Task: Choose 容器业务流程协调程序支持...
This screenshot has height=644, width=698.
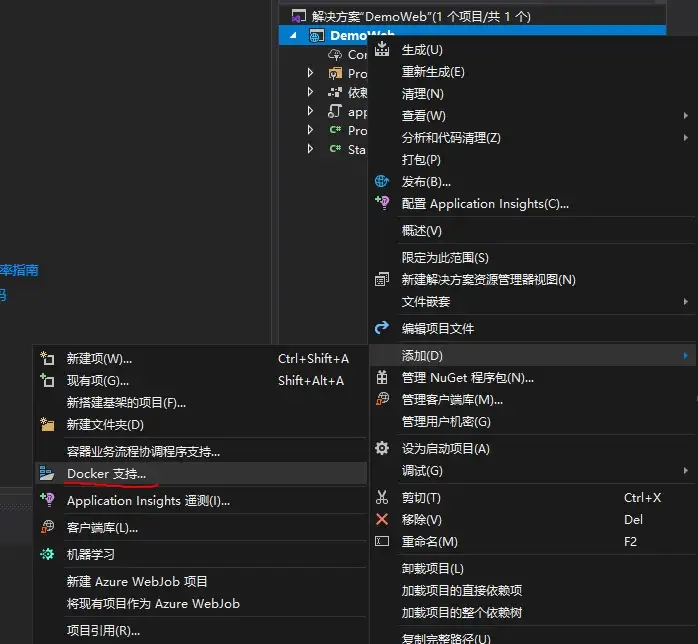Action: 143,451
